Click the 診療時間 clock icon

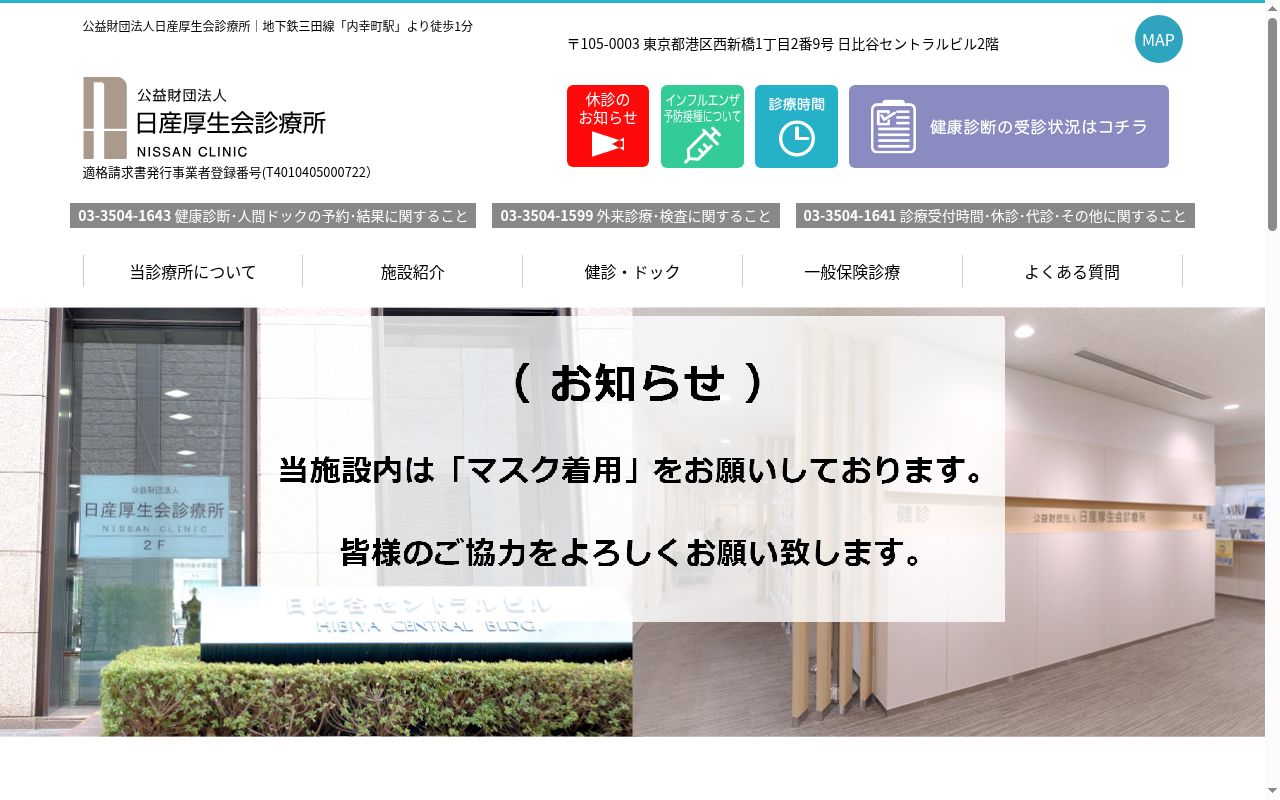(x=796, y=126)
